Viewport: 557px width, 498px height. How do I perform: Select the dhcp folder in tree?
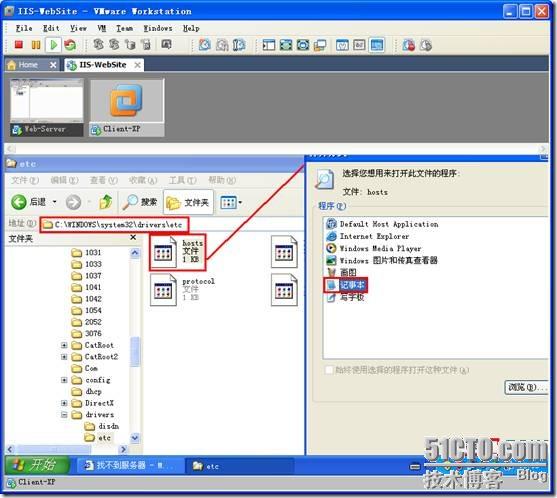[x=87, y=391]
